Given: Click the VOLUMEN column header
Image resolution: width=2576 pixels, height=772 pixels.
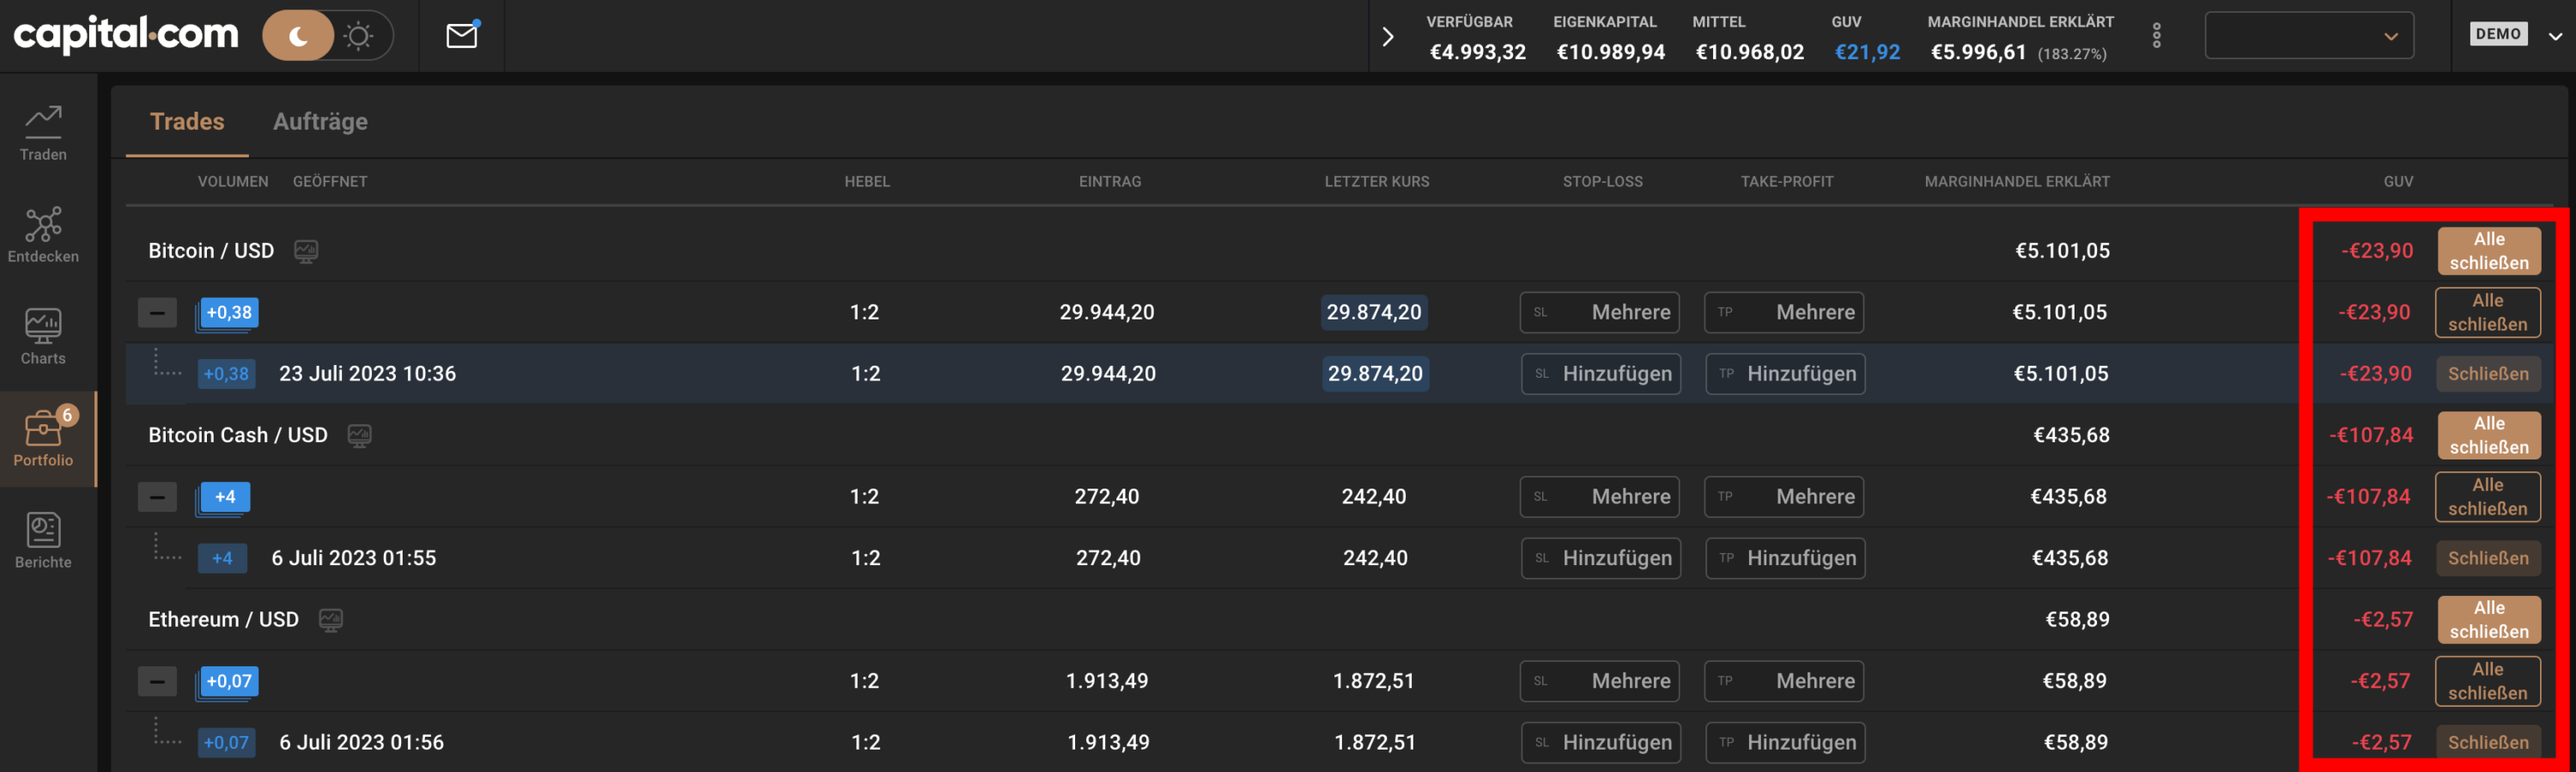Looking at the screenshot, I should coord(233,181).
